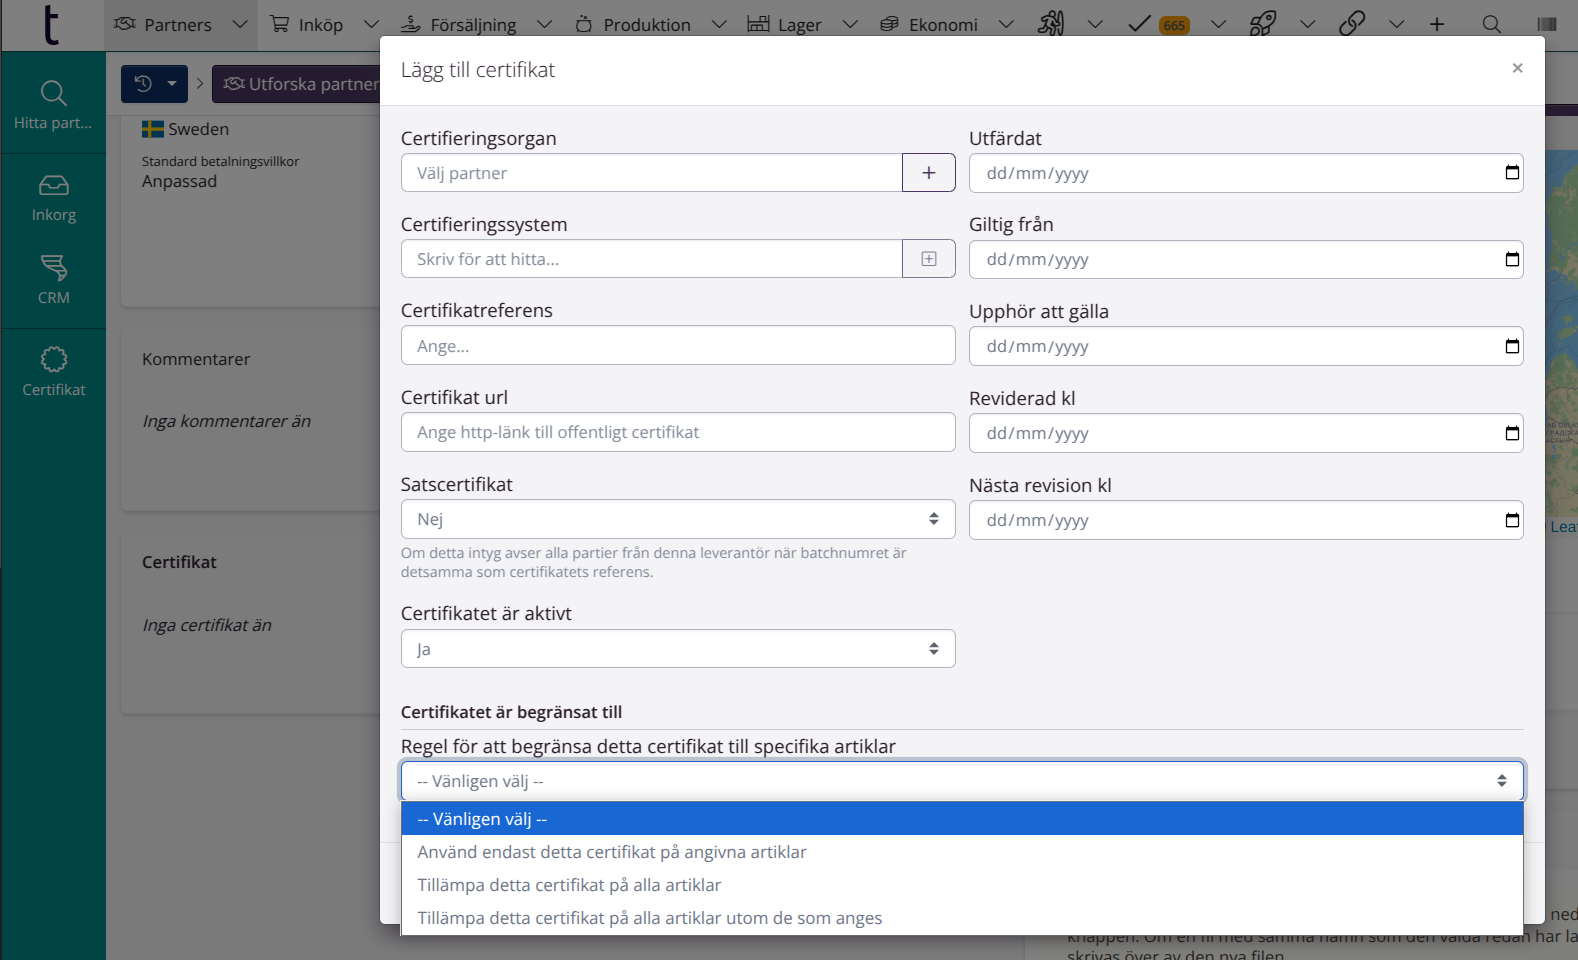This screenshot has height=960, width=1578.
Task: Click the plus button beside Välj partner
Action: [x=928, y=173]
